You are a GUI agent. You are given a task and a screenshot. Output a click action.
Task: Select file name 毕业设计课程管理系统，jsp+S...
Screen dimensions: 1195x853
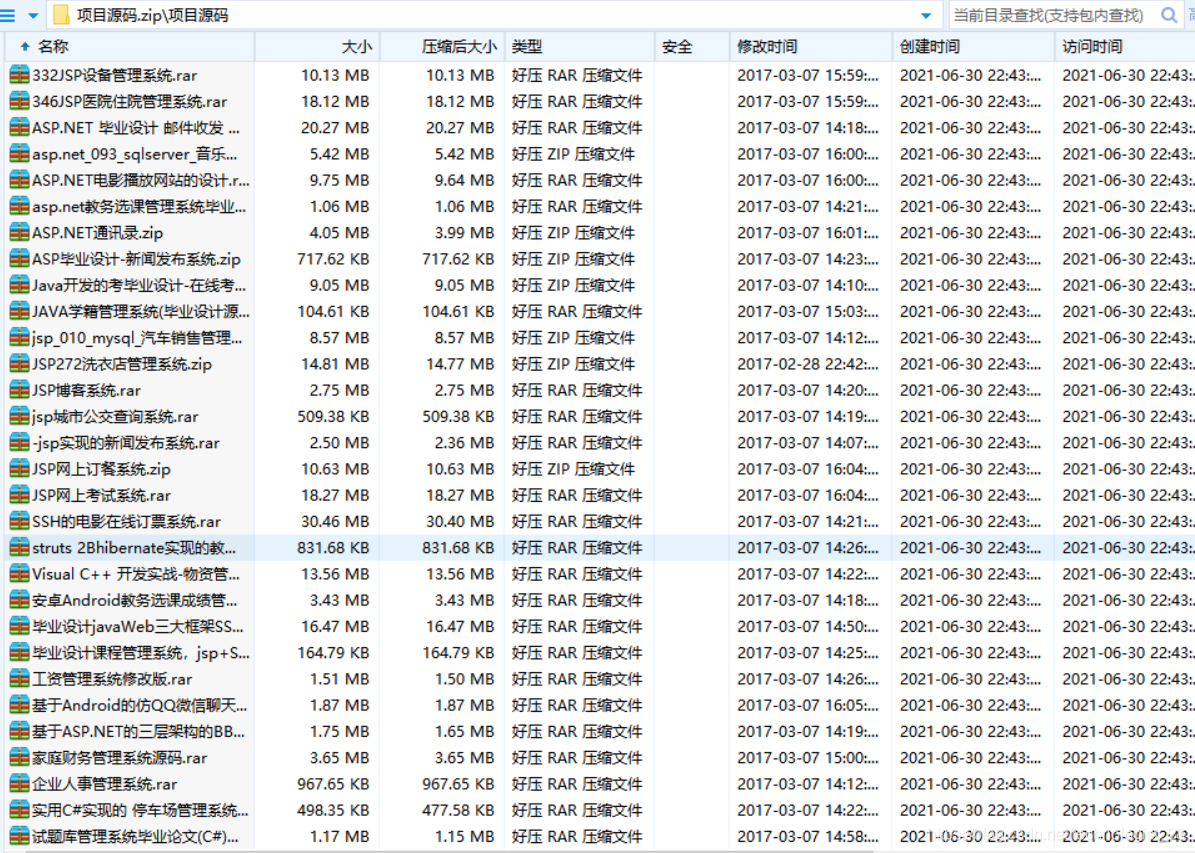(x=140, y=653)
